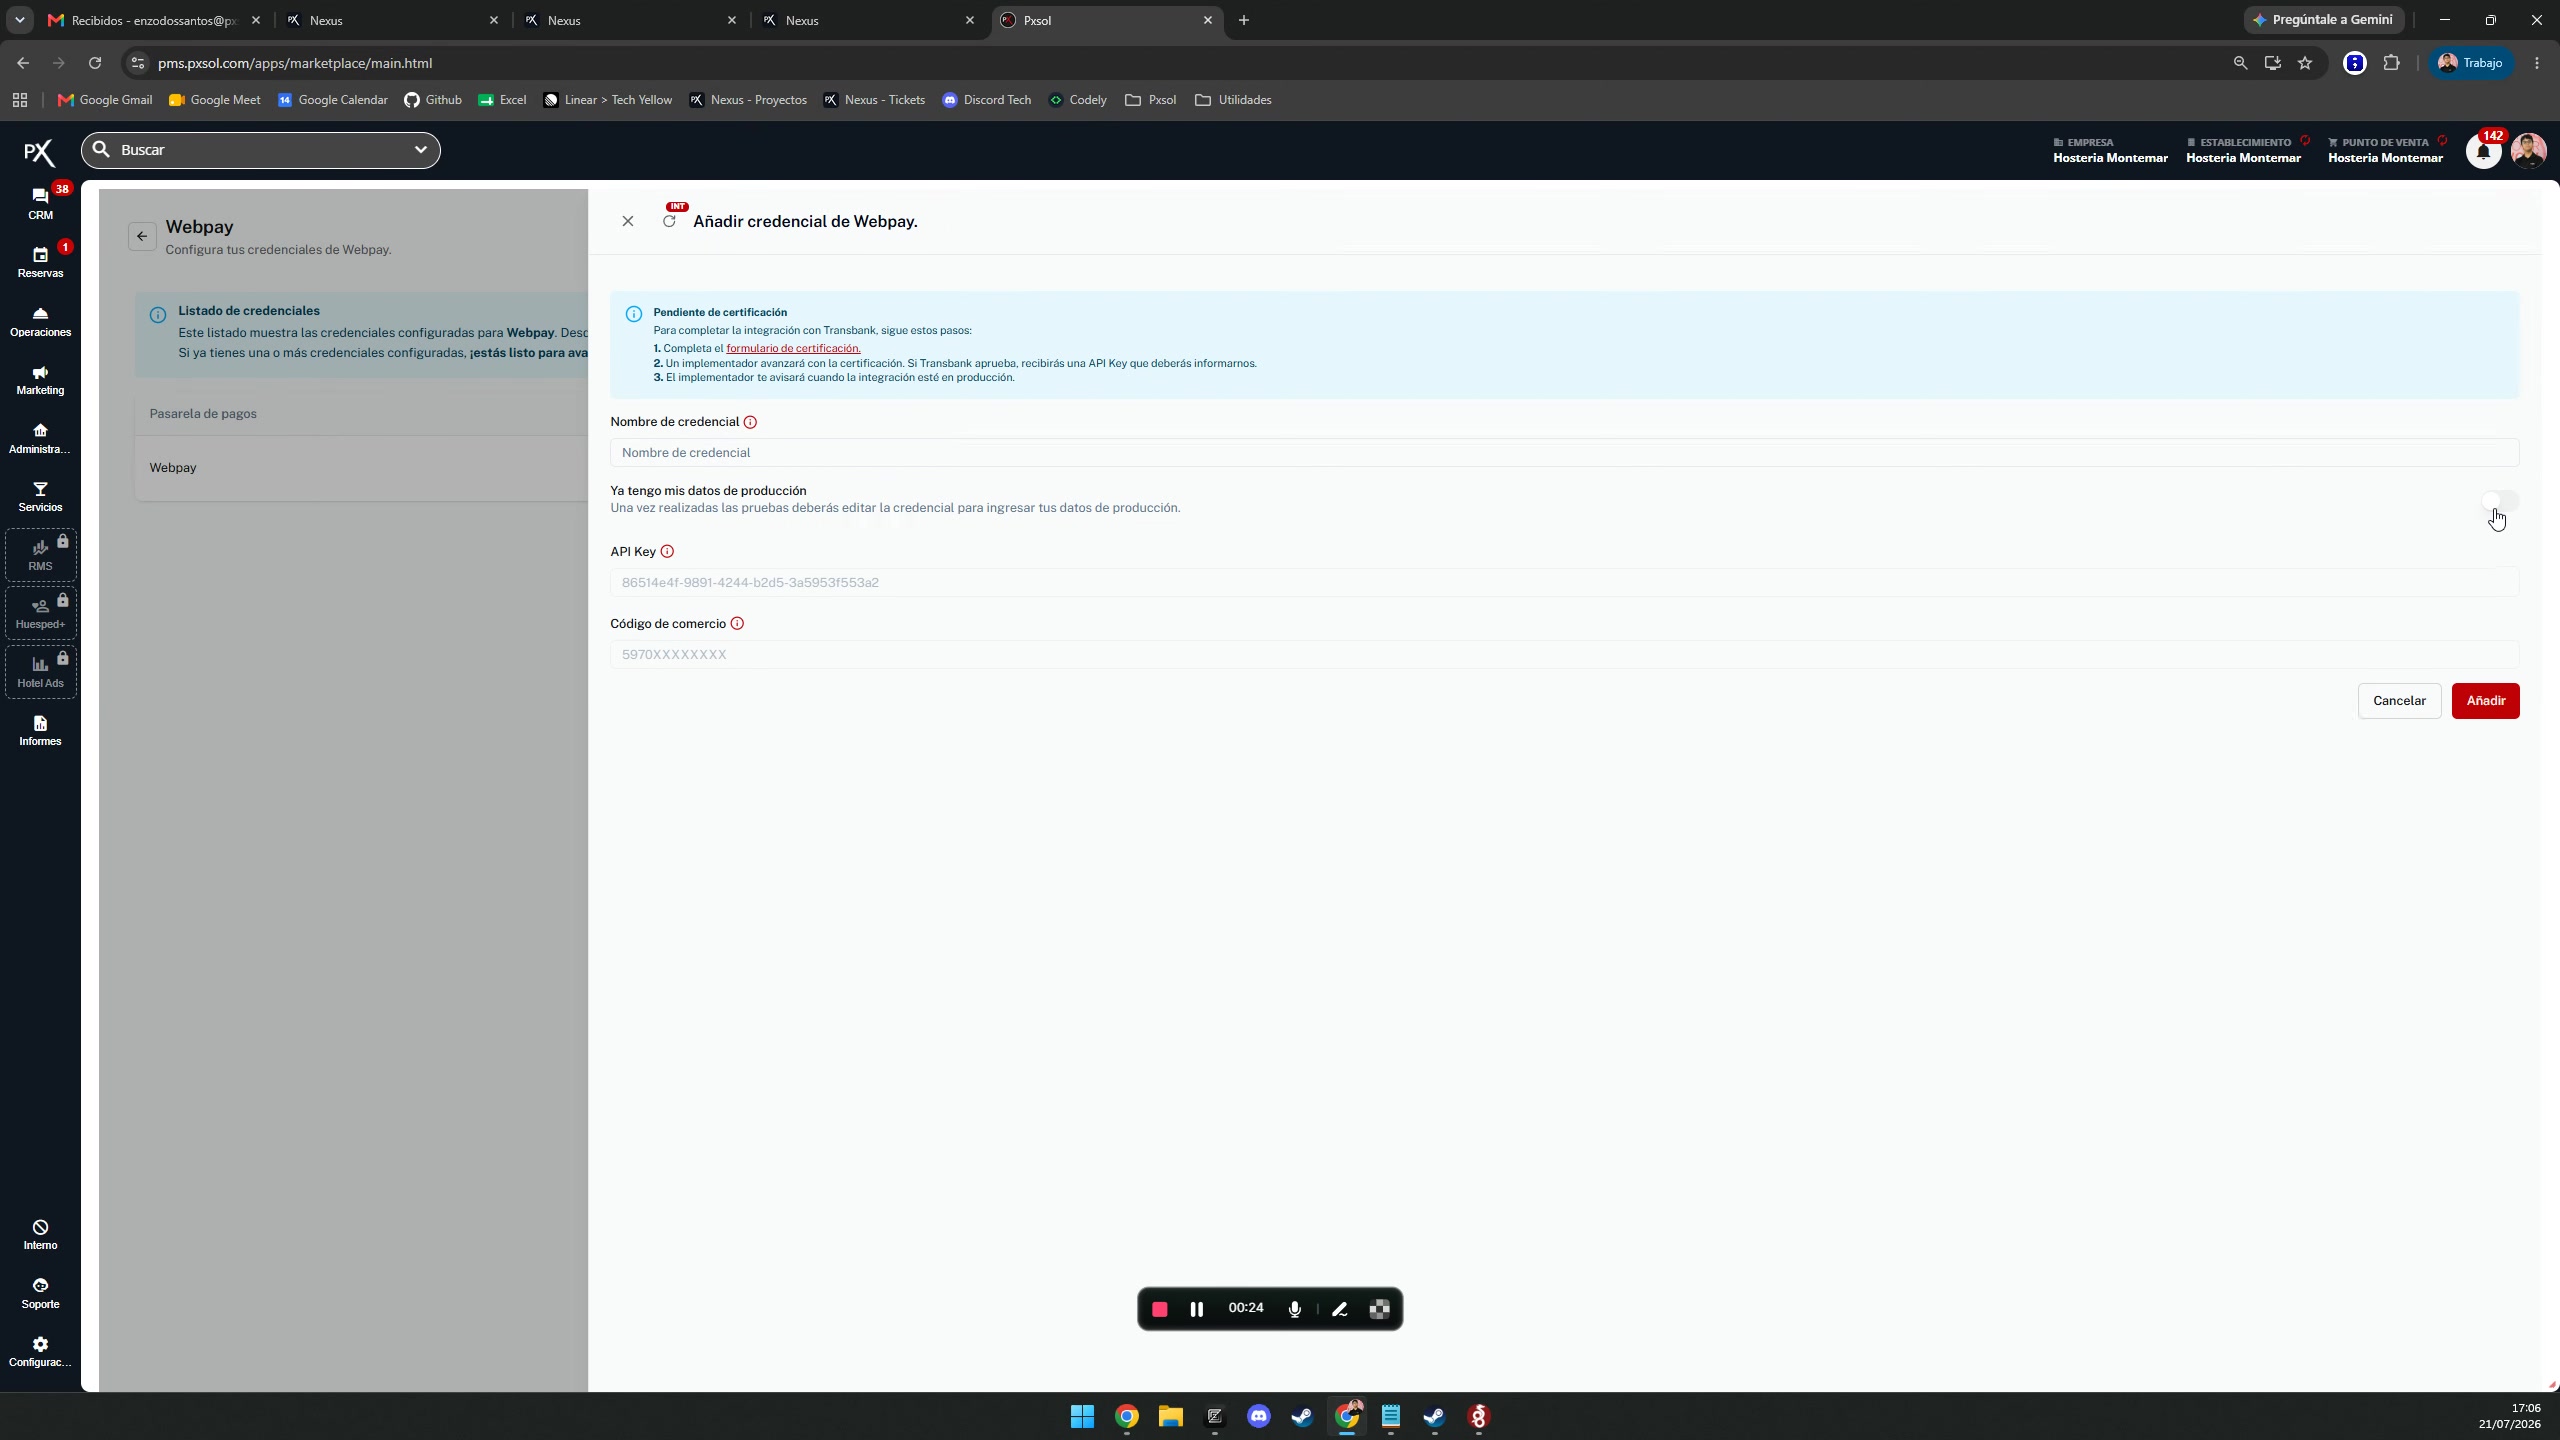Open Configuración in the sidebar
This screenshot has height=1440, width=2560.
40,1352
